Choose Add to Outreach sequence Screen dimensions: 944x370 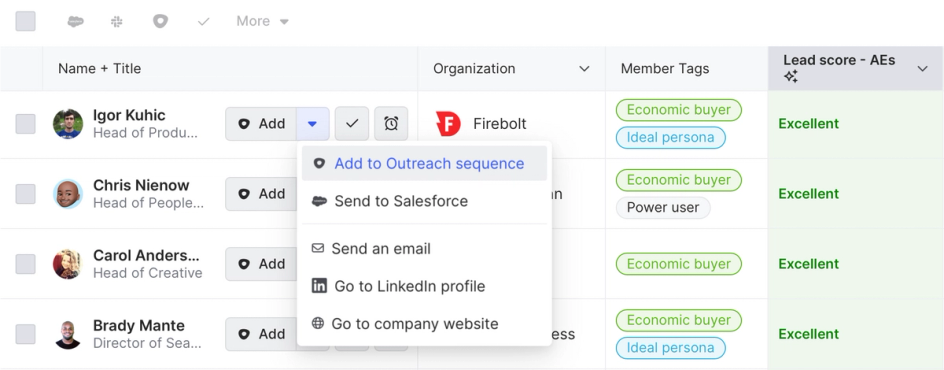424,164
